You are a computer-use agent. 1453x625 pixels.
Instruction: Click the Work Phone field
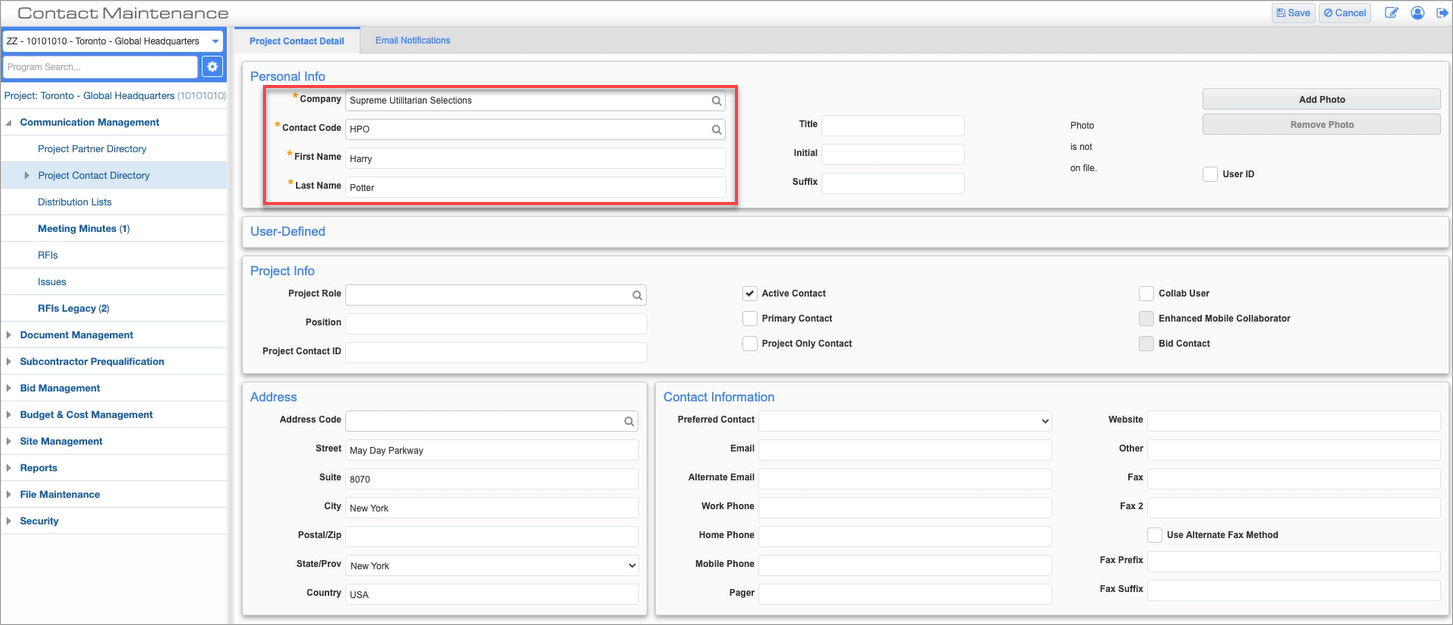905,508
